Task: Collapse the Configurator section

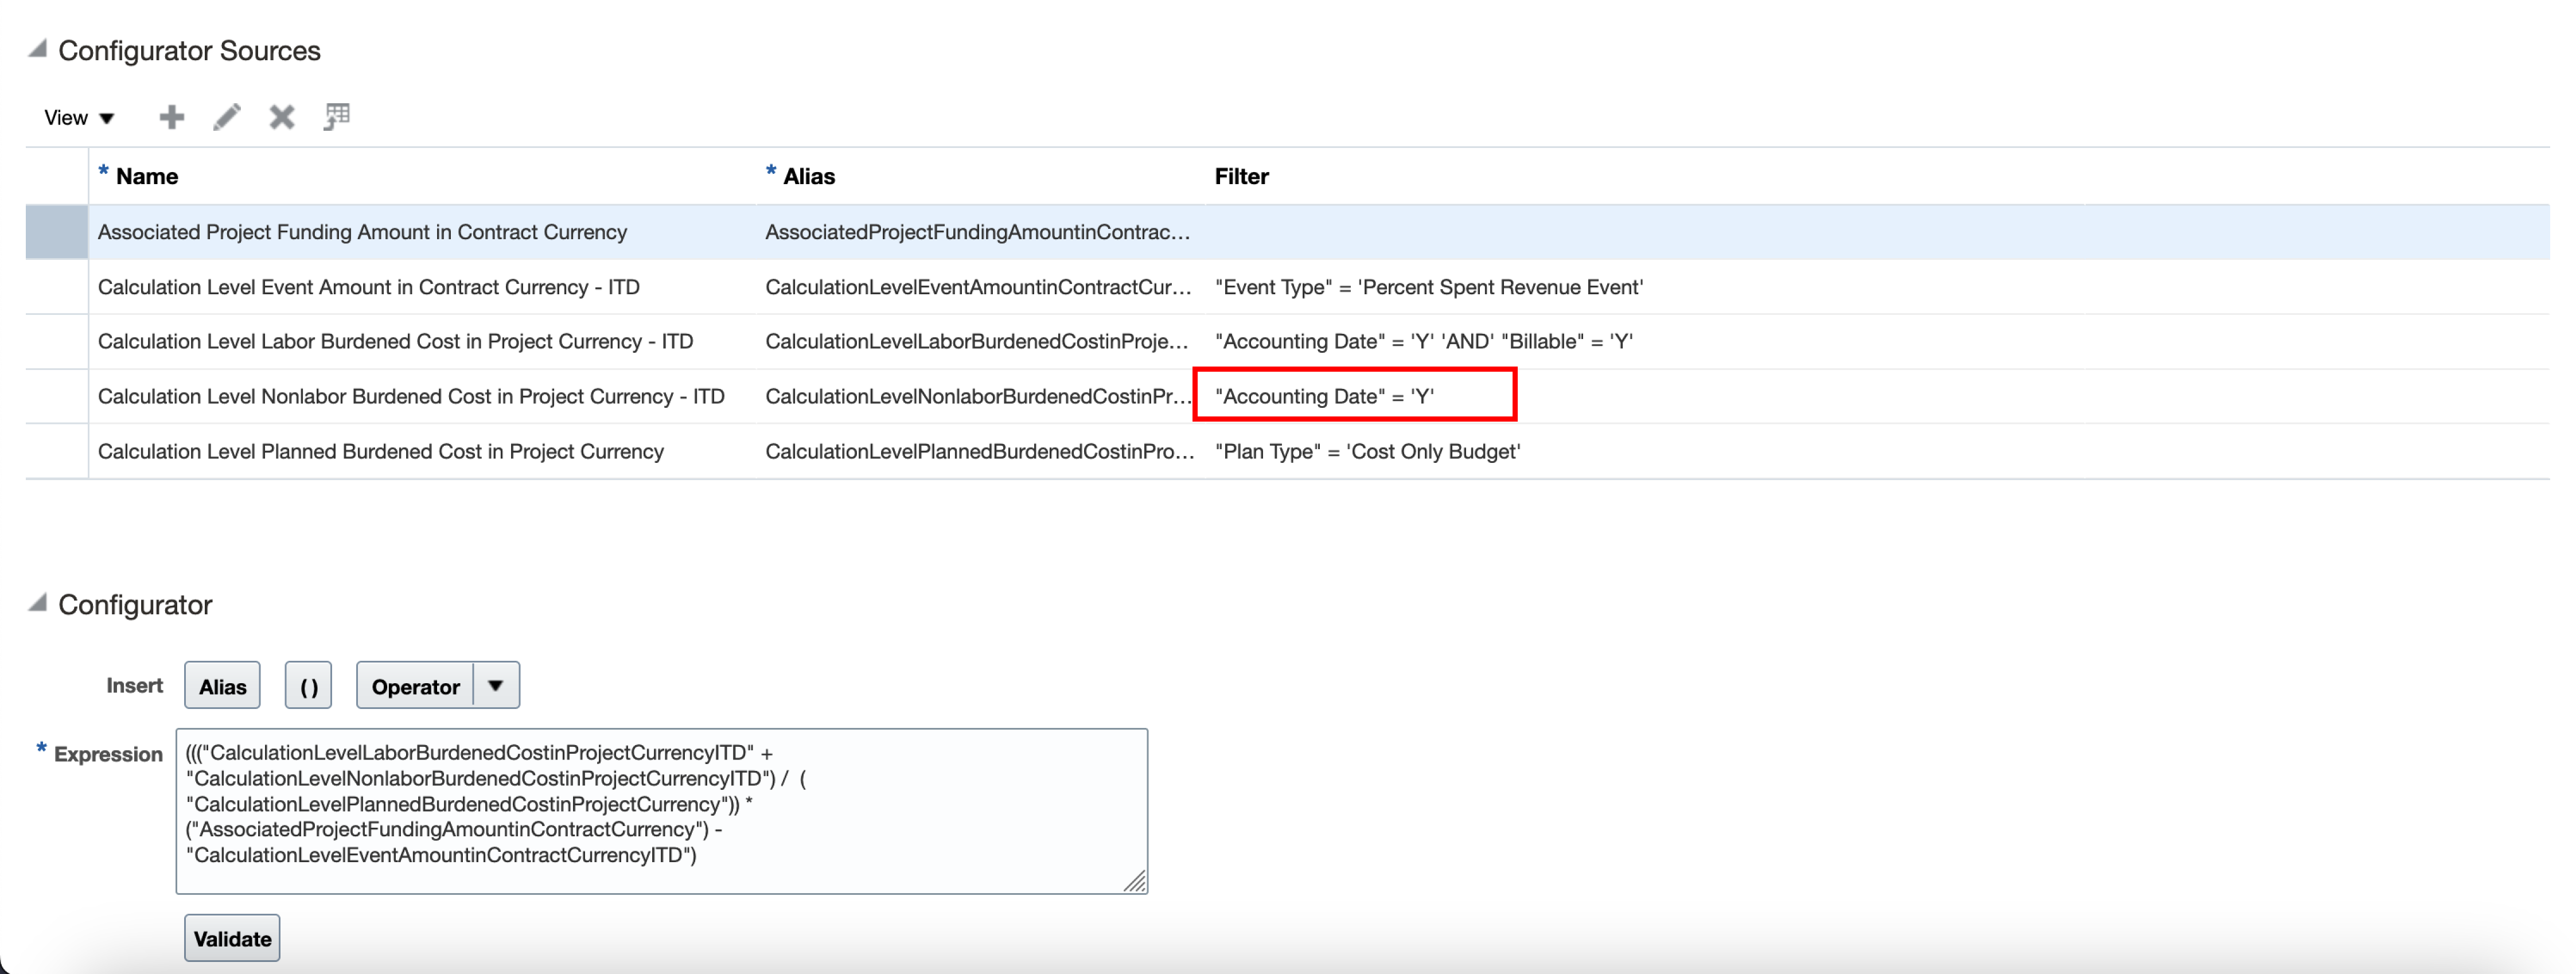Action: click(38, 603)
